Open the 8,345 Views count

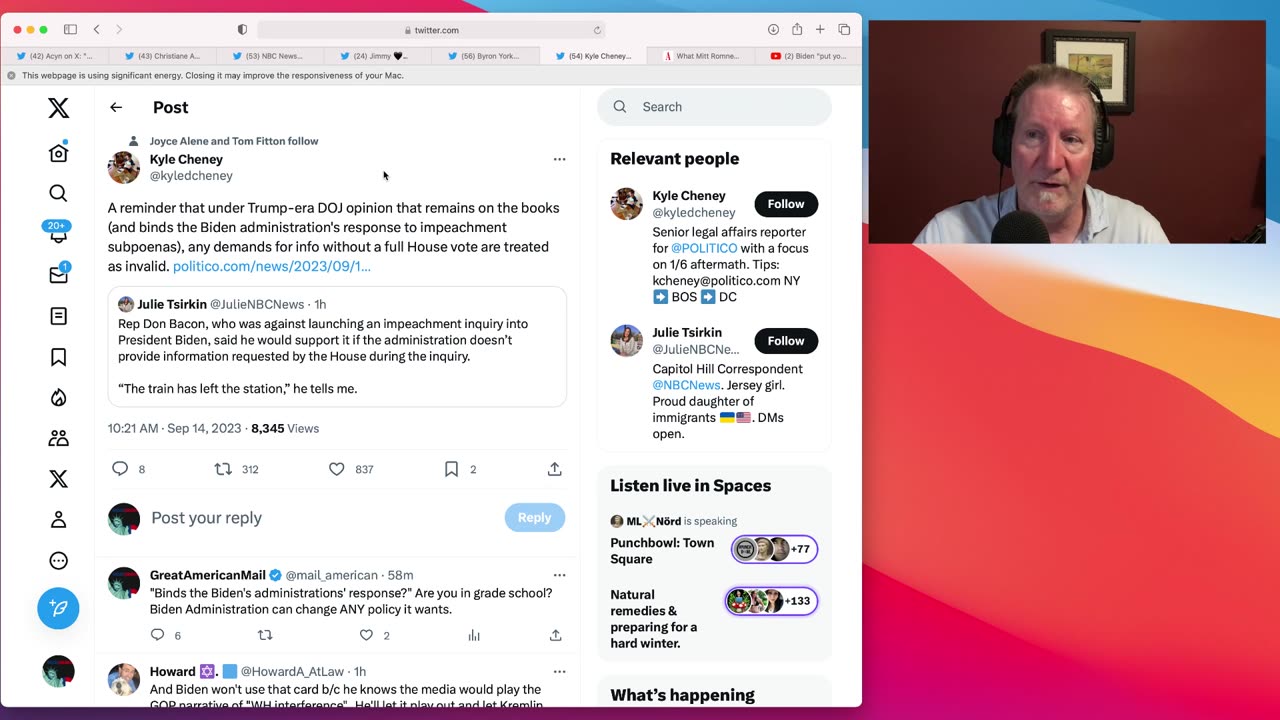[x=285, y=428]
